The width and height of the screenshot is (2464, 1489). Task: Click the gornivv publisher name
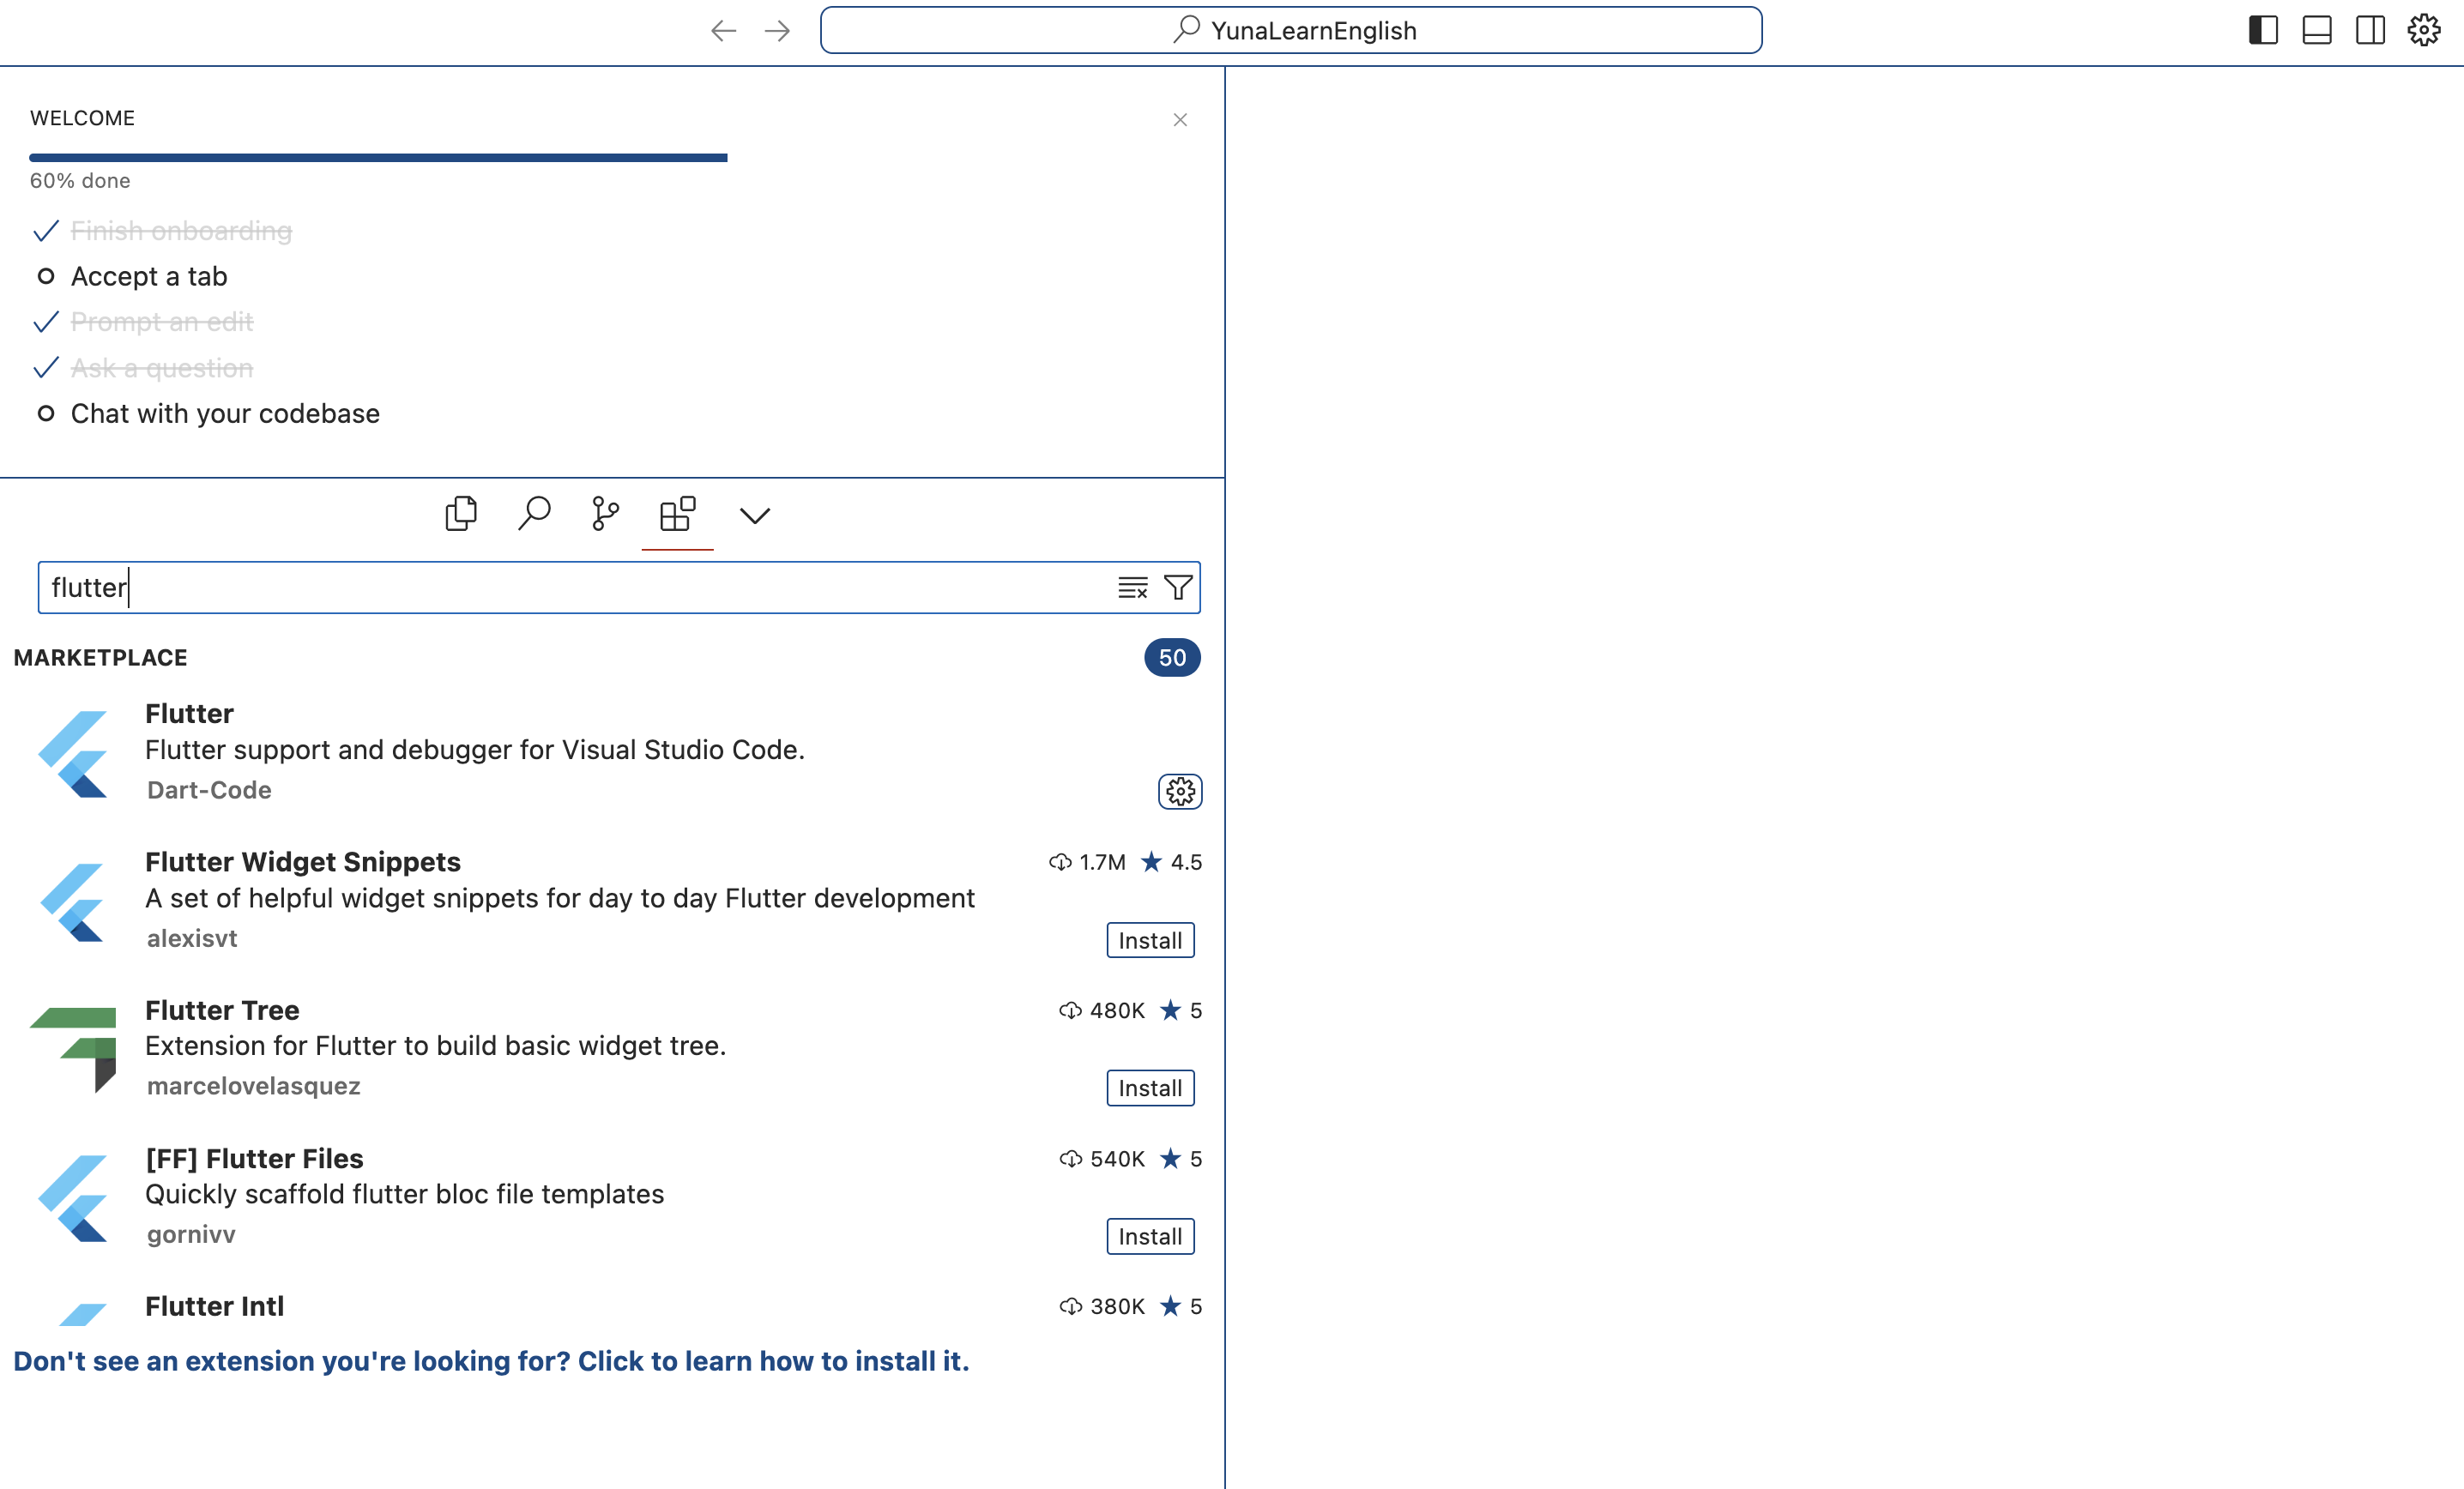tap(191, 1234)
